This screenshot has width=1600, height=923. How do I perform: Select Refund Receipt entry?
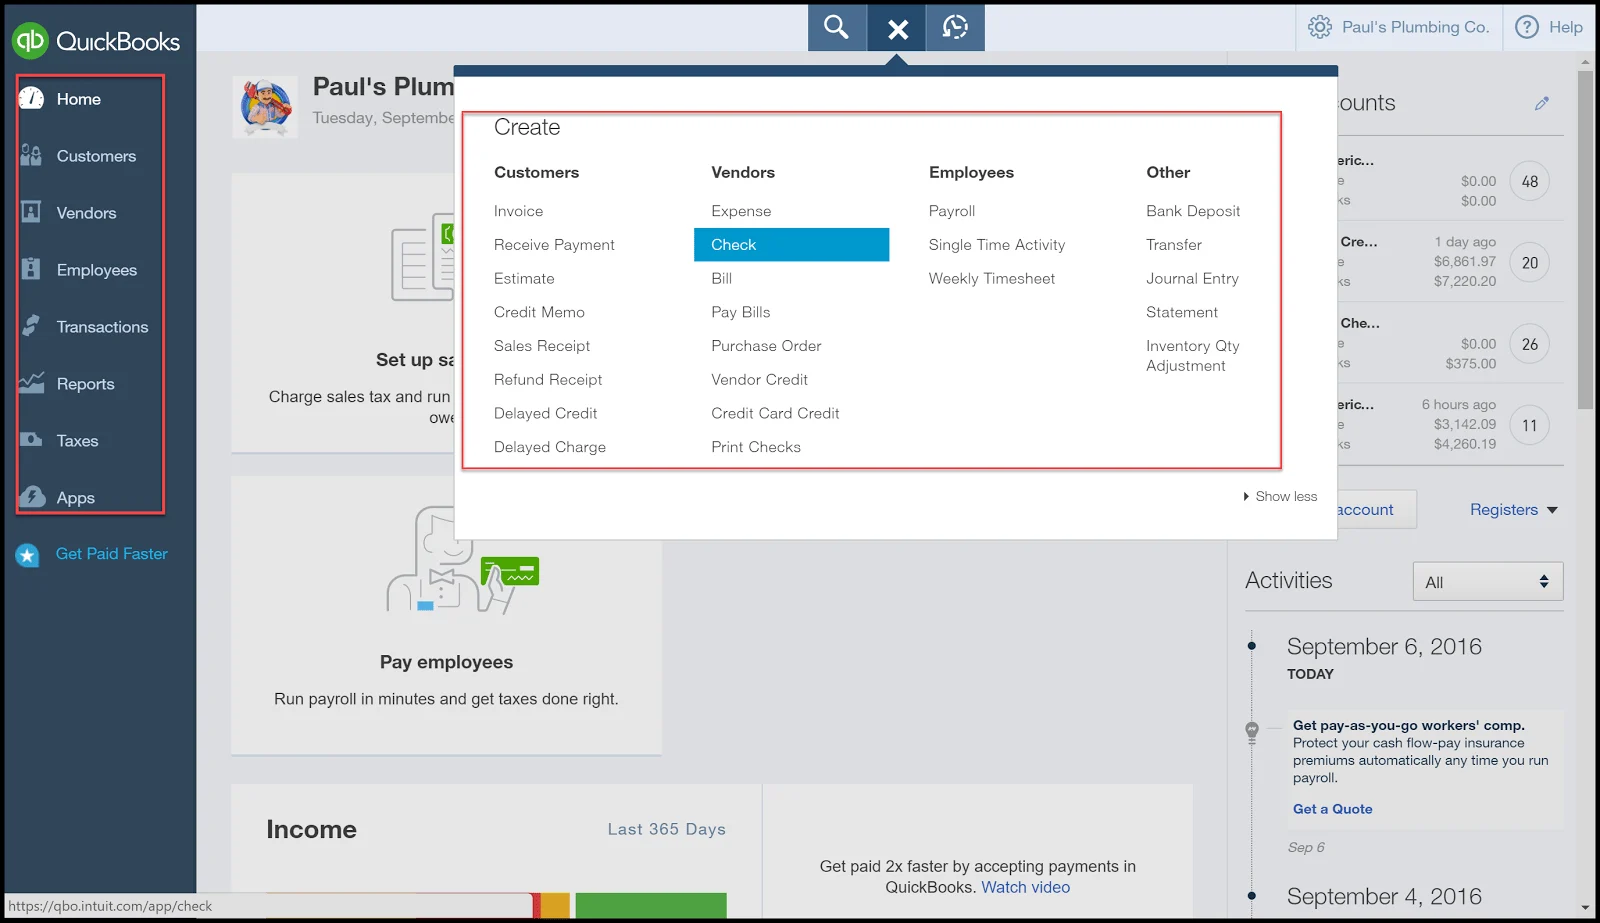pos(548,380)
